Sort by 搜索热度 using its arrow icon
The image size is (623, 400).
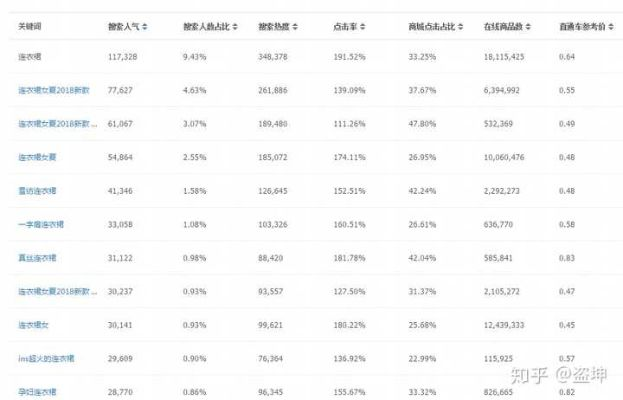coord(295,26)
